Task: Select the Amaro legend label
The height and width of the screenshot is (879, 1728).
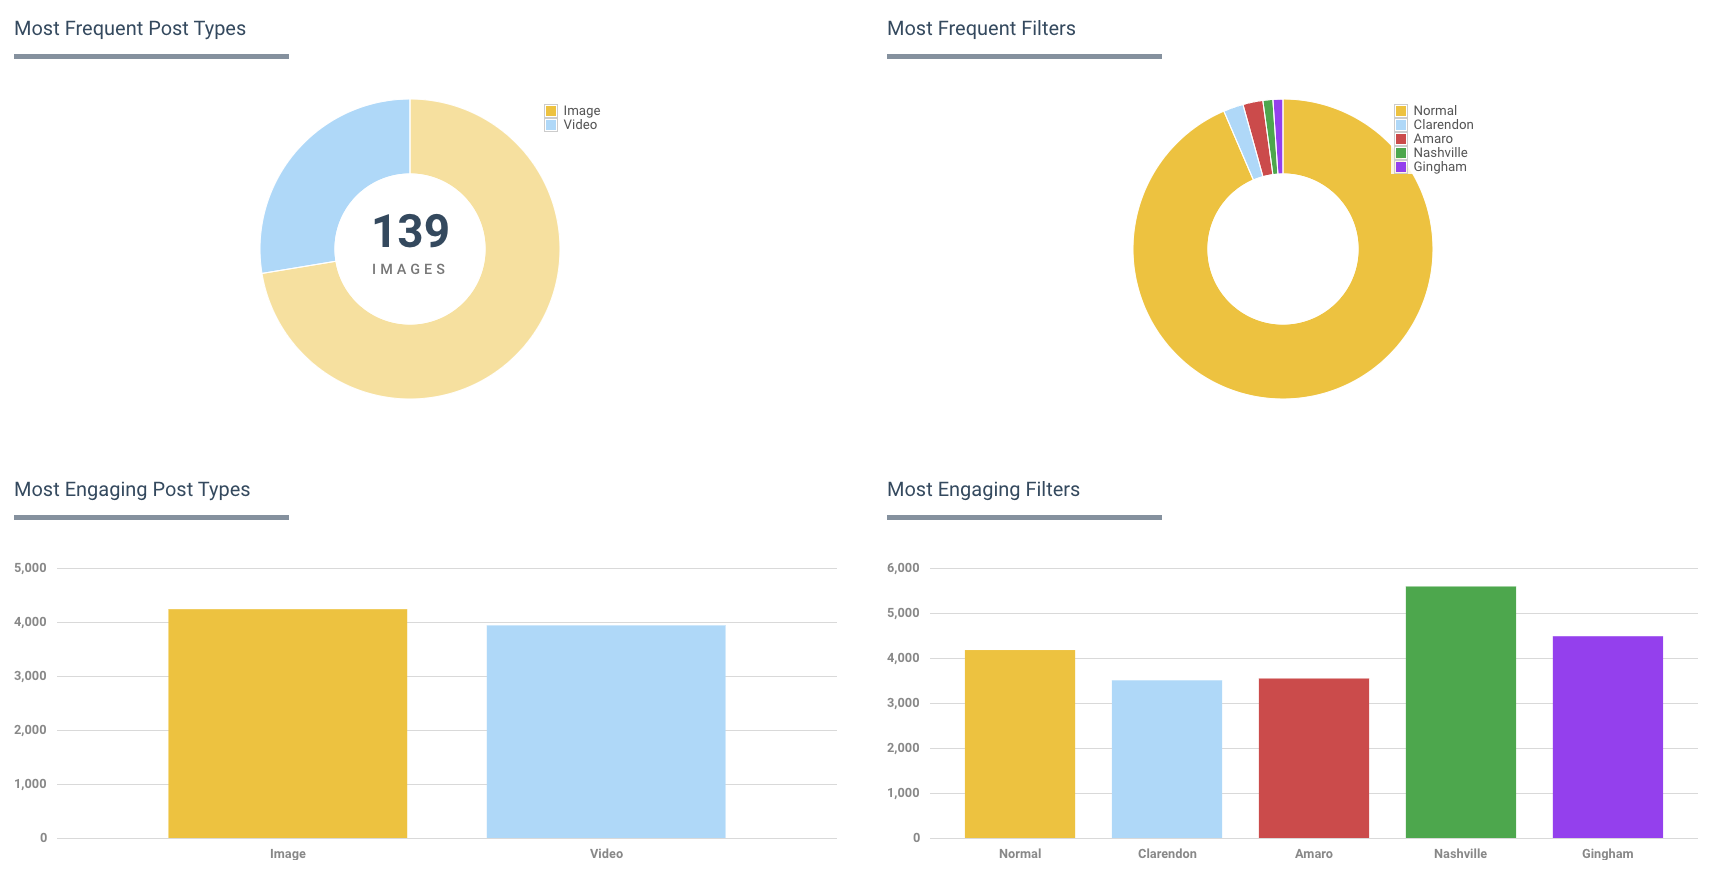Action: 1433,139
